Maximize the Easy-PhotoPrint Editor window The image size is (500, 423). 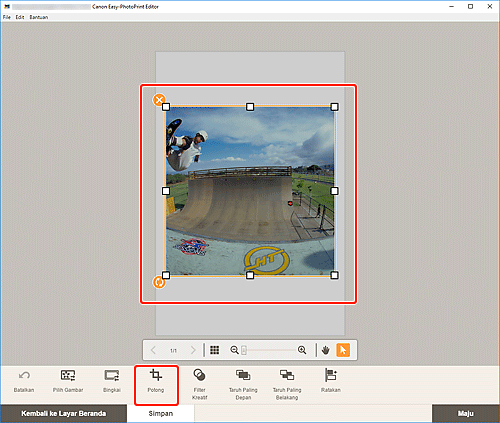click(470, 6)
